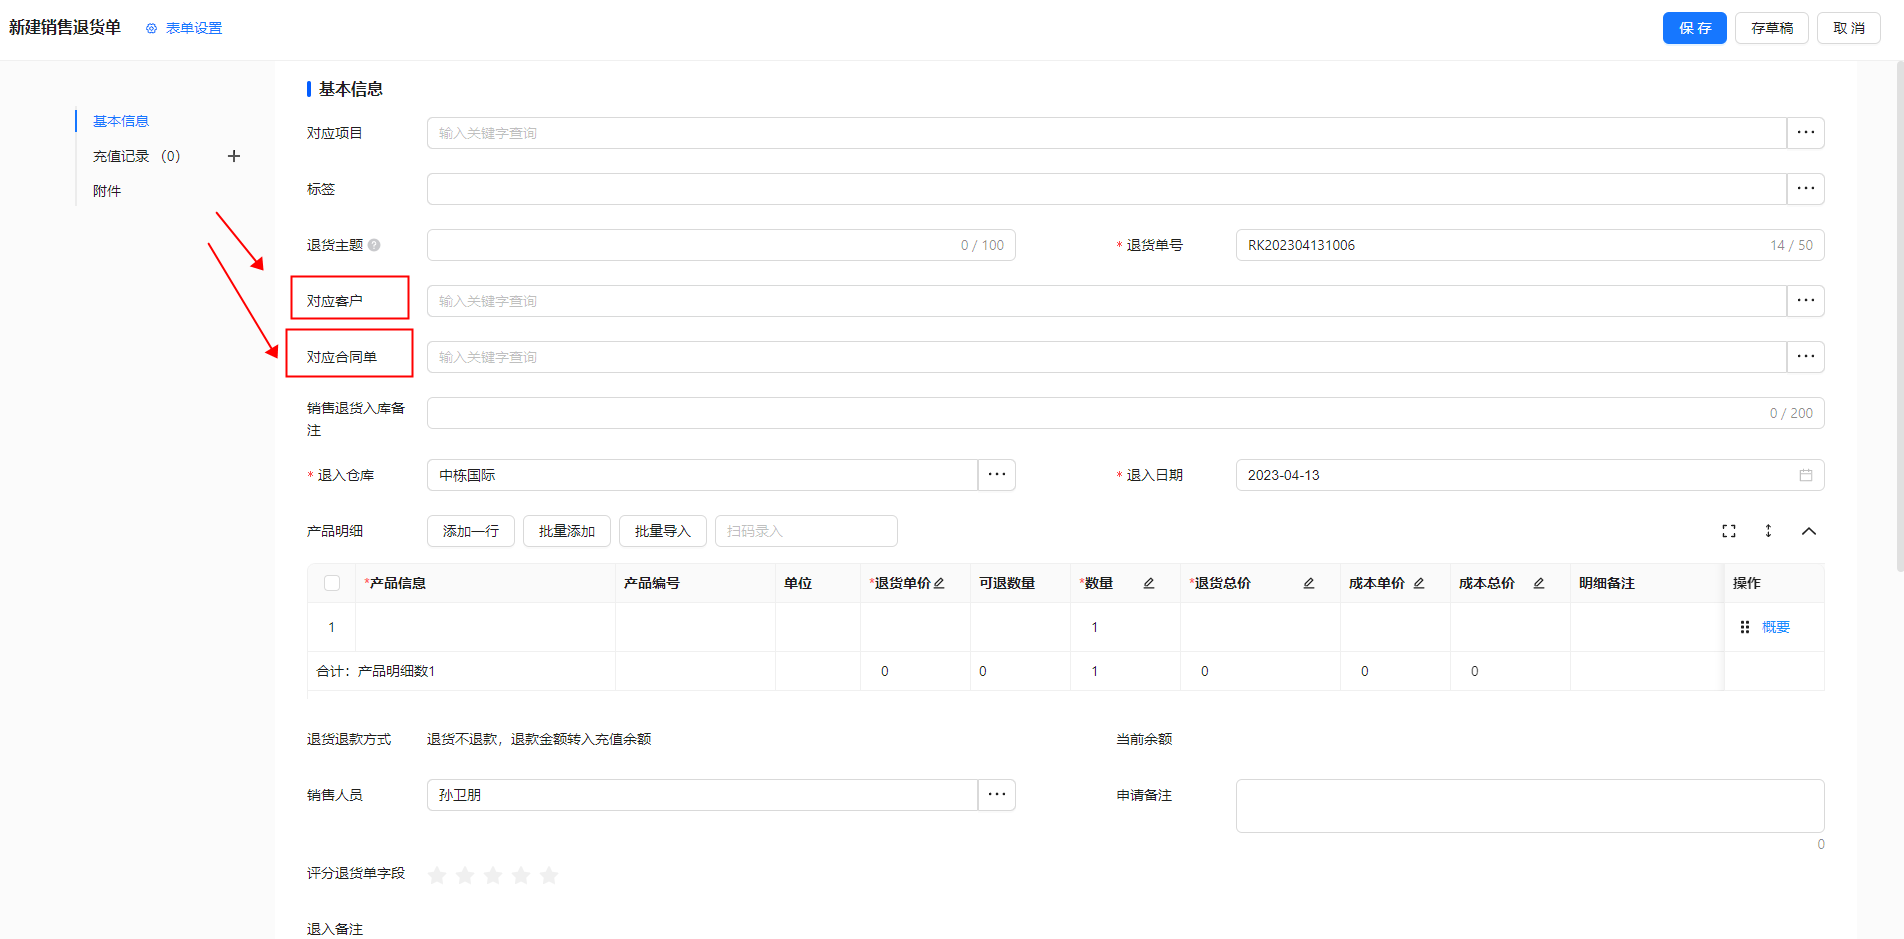Set third star in 评分退货单字段 rating
This screenshot has height=939, width=1904.
pyautogui.click(x=493, y=876)
